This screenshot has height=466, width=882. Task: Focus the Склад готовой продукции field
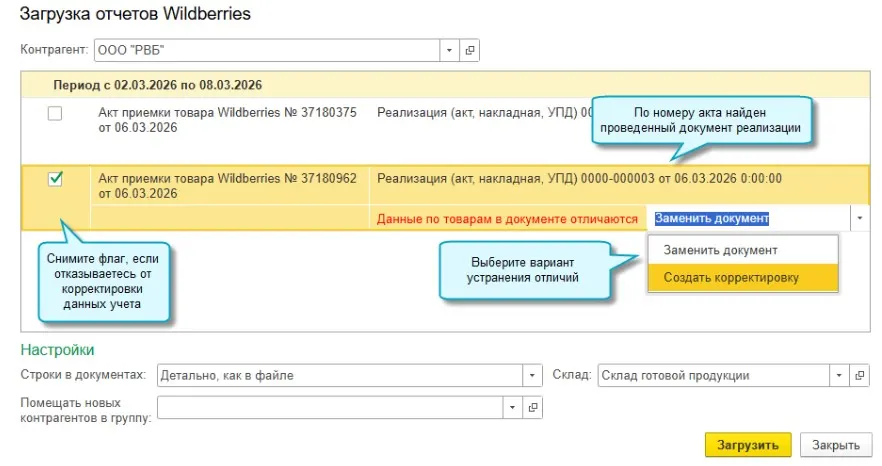(x=713, y=375)
